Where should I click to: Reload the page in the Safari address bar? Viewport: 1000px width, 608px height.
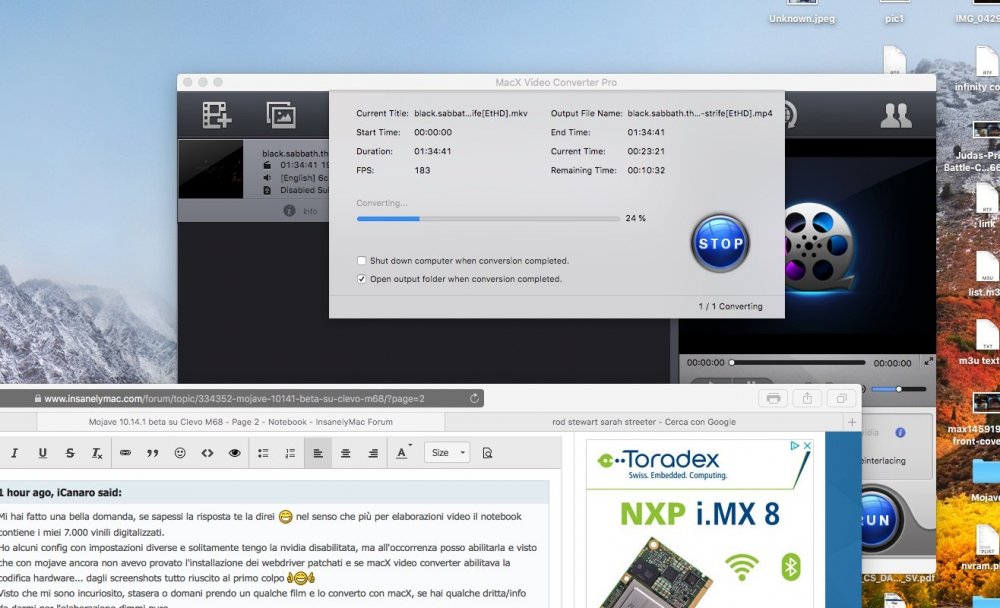click(x=474, y=399)
